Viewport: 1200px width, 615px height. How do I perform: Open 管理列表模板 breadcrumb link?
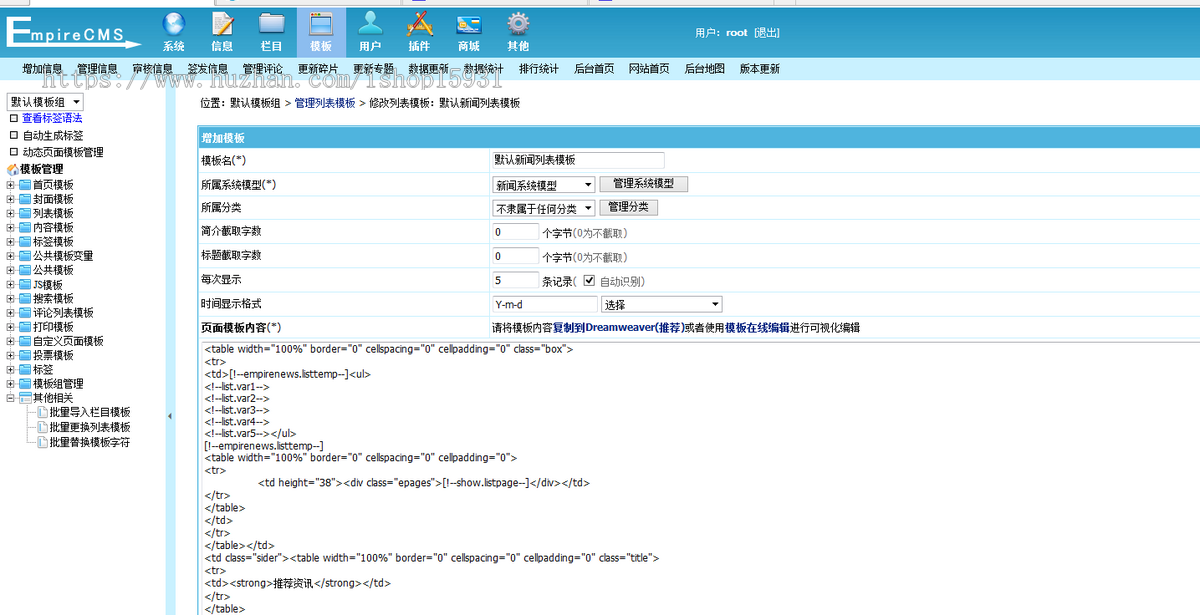click(324, 103)
